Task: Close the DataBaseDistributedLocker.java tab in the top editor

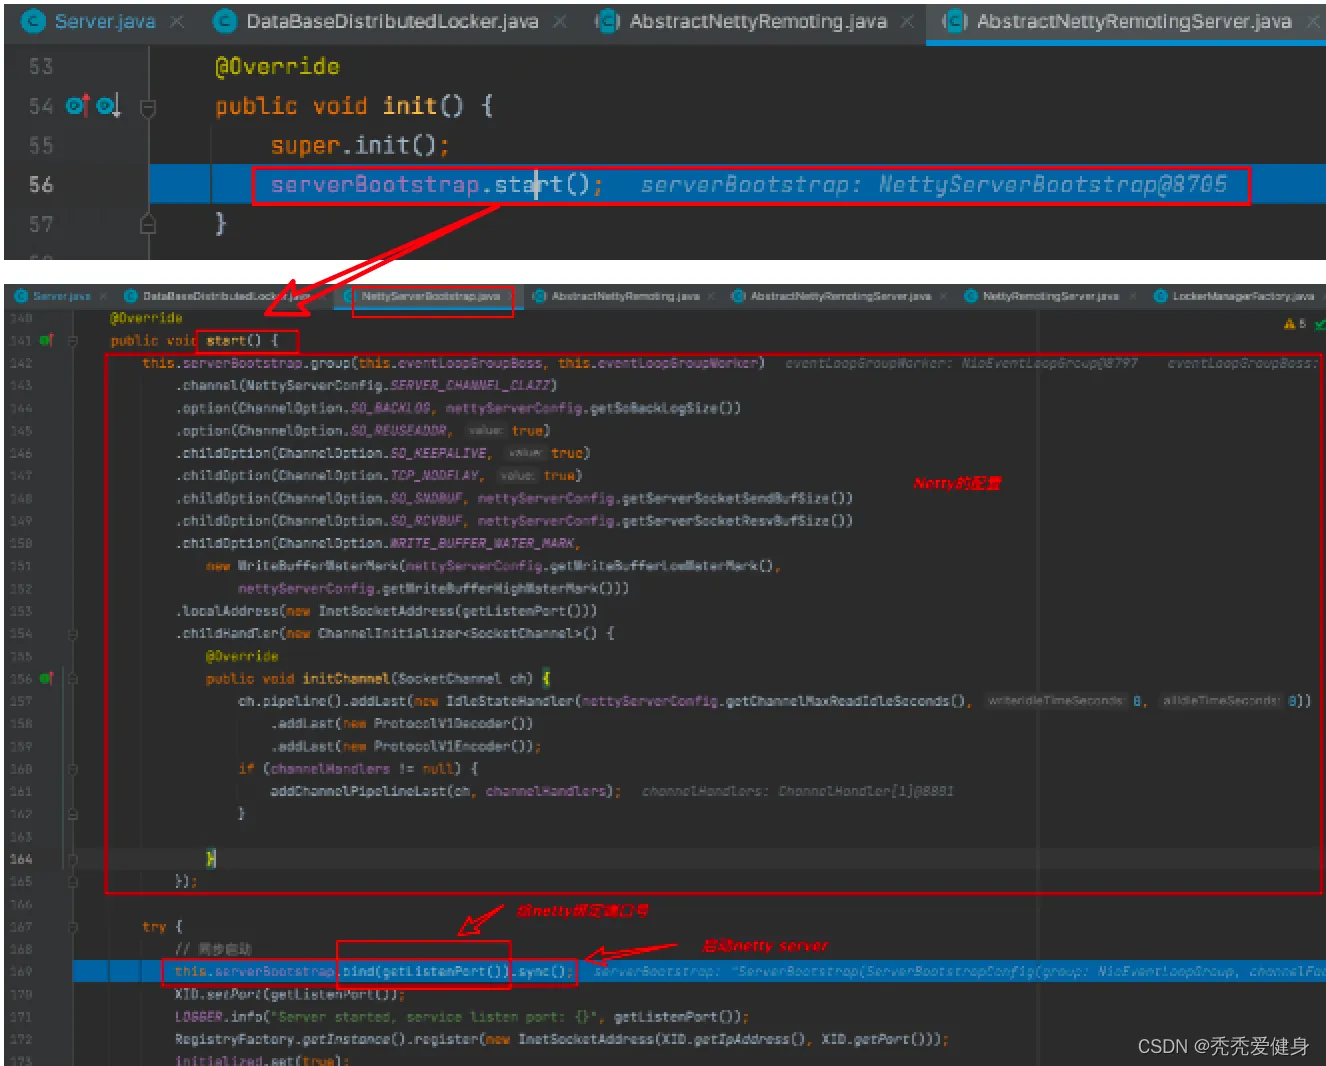Action: (x=560, y=21)
